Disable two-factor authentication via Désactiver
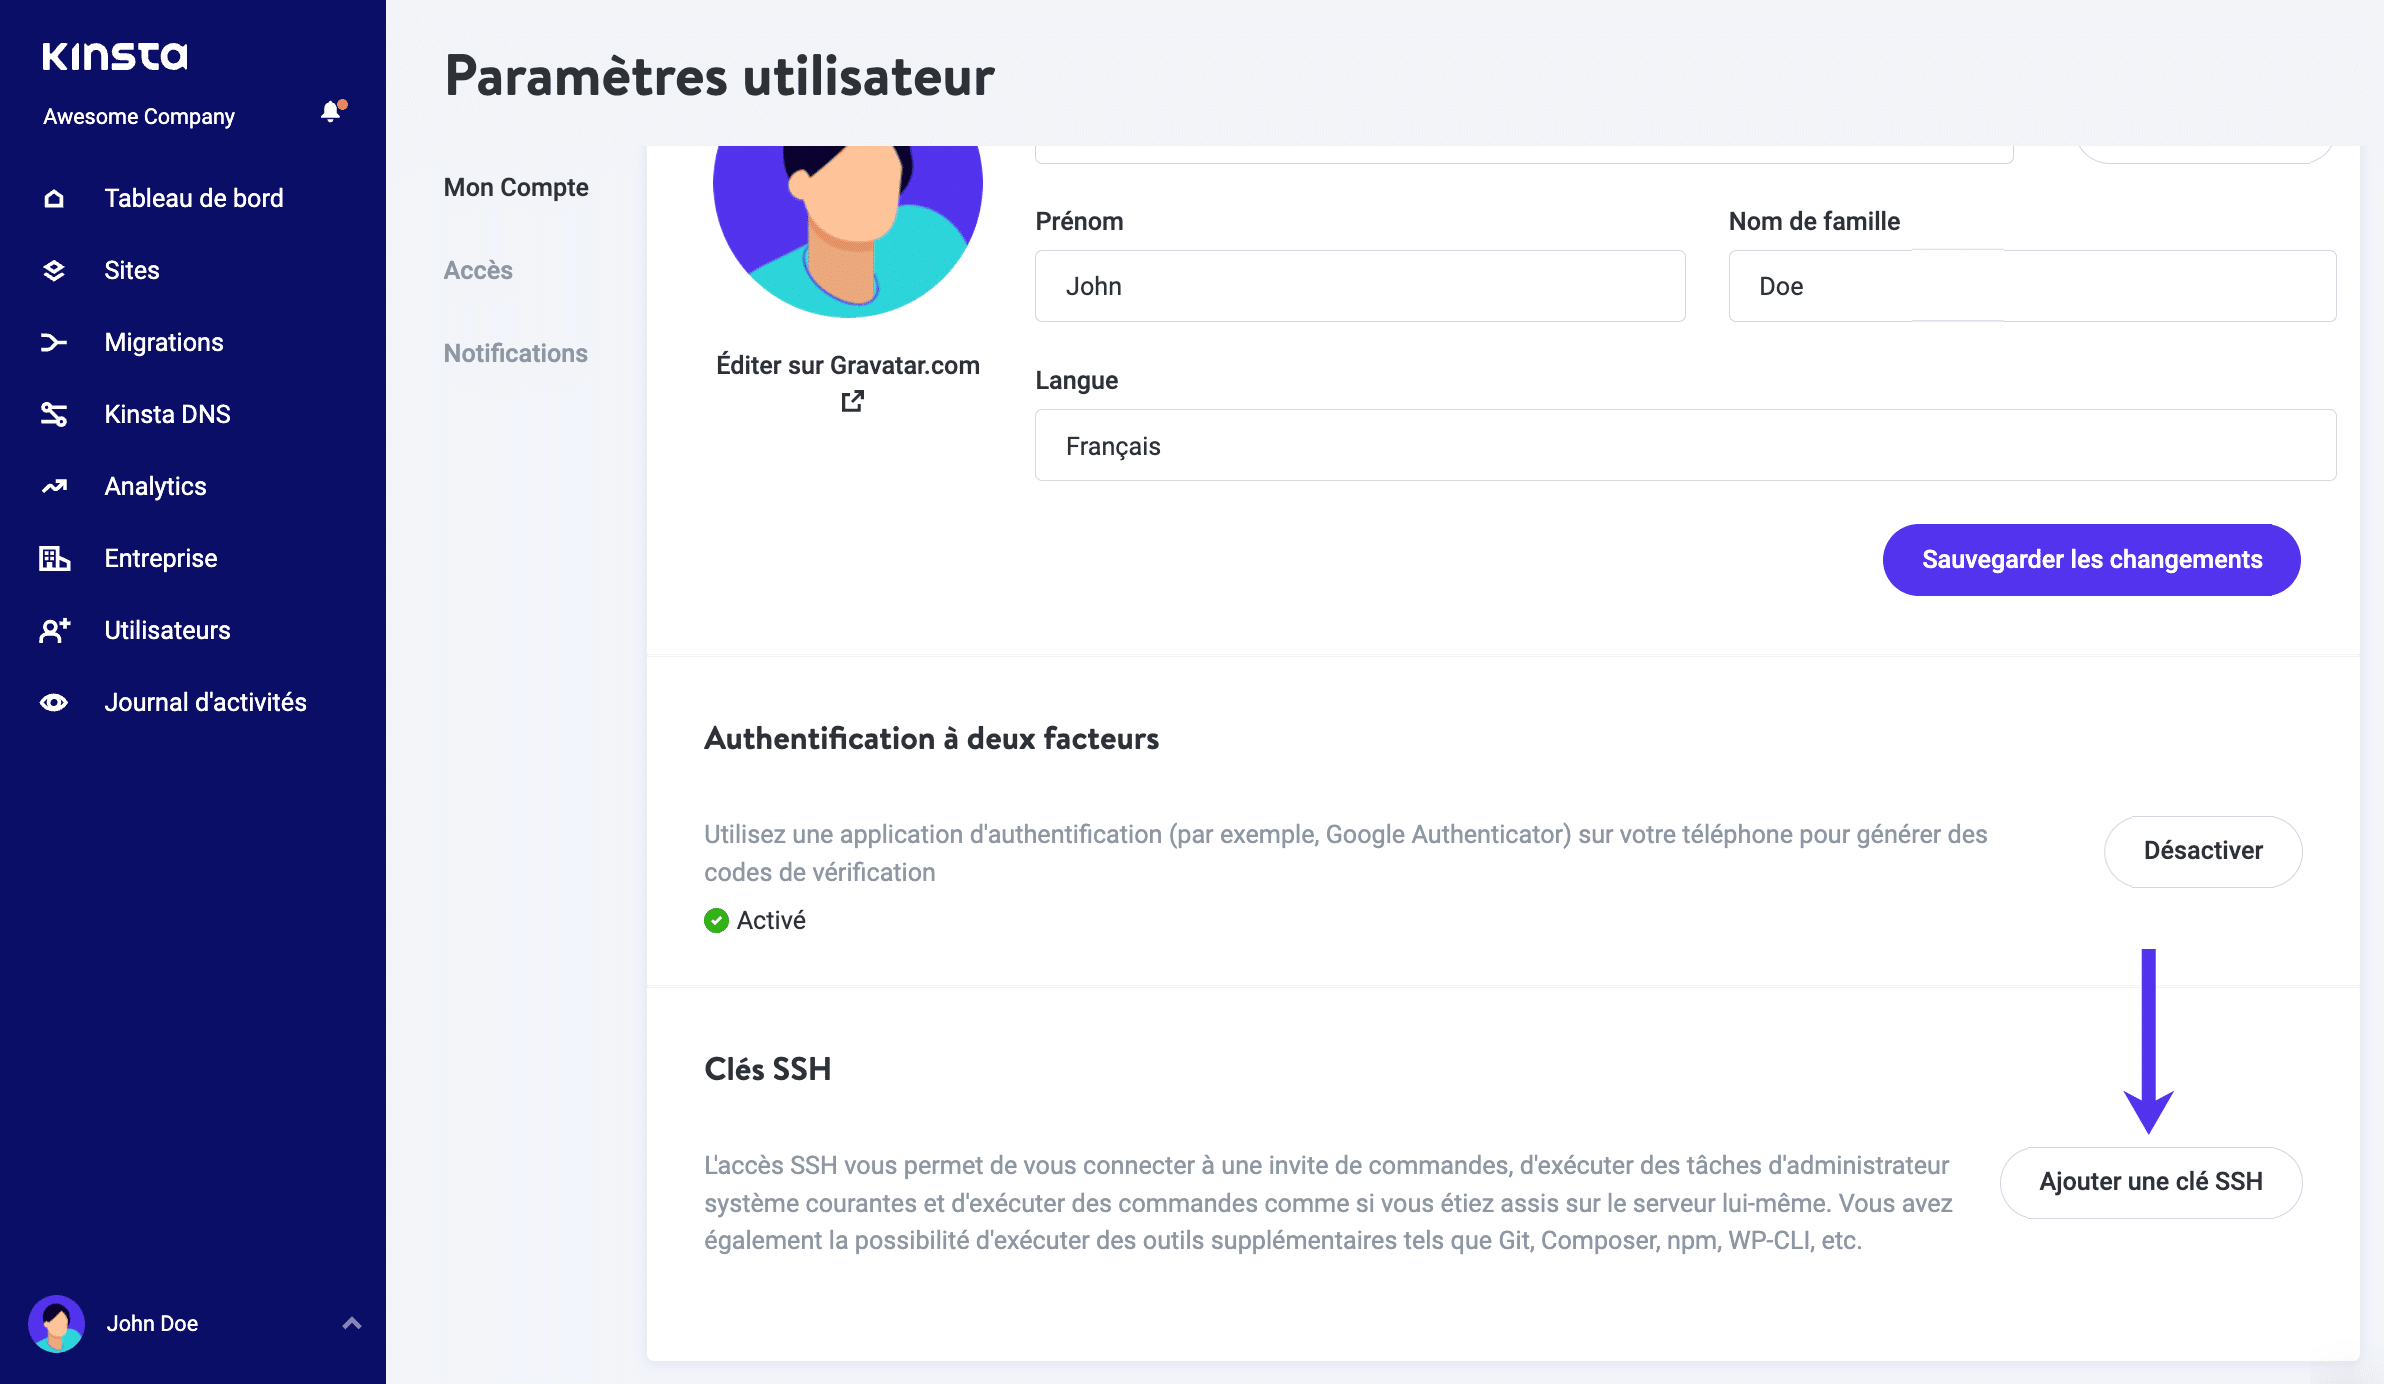2384x1384 pixels. click(x=2203, y=851)
